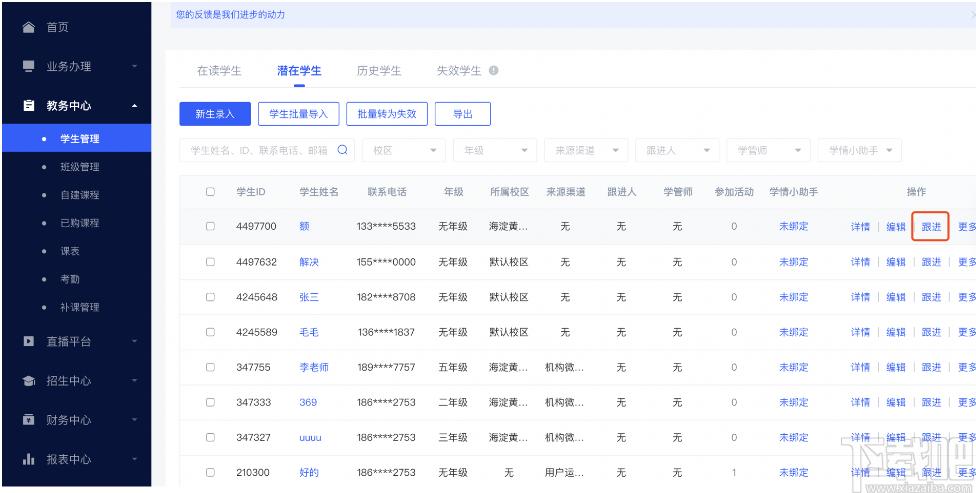The width and height of the screenshot is (976, 493).
Task: Open 考勤 in the sidebar
Action: click(70, 279)
